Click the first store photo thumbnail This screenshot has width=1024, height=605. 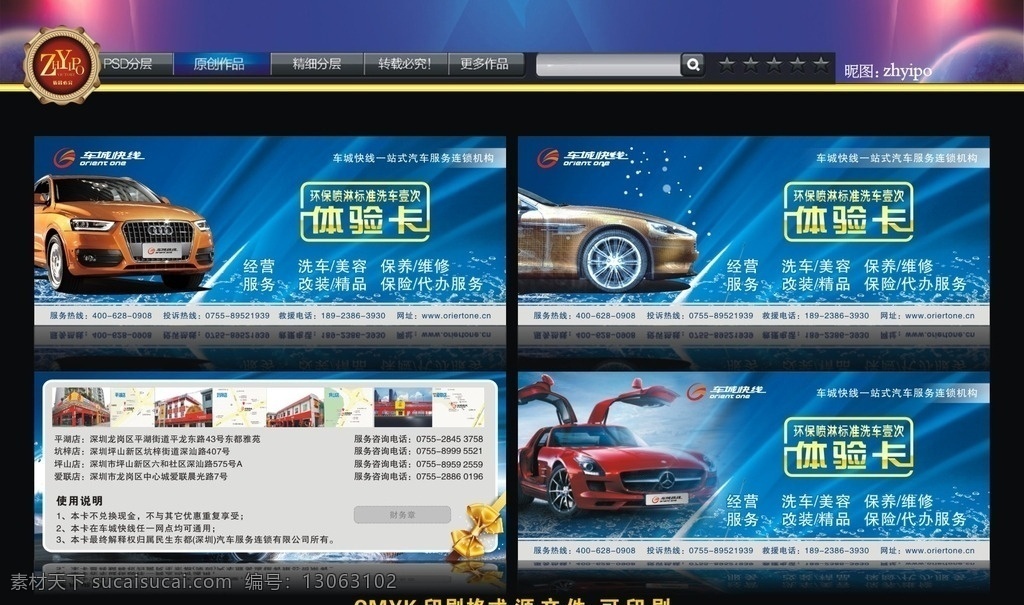click(80, 408)
